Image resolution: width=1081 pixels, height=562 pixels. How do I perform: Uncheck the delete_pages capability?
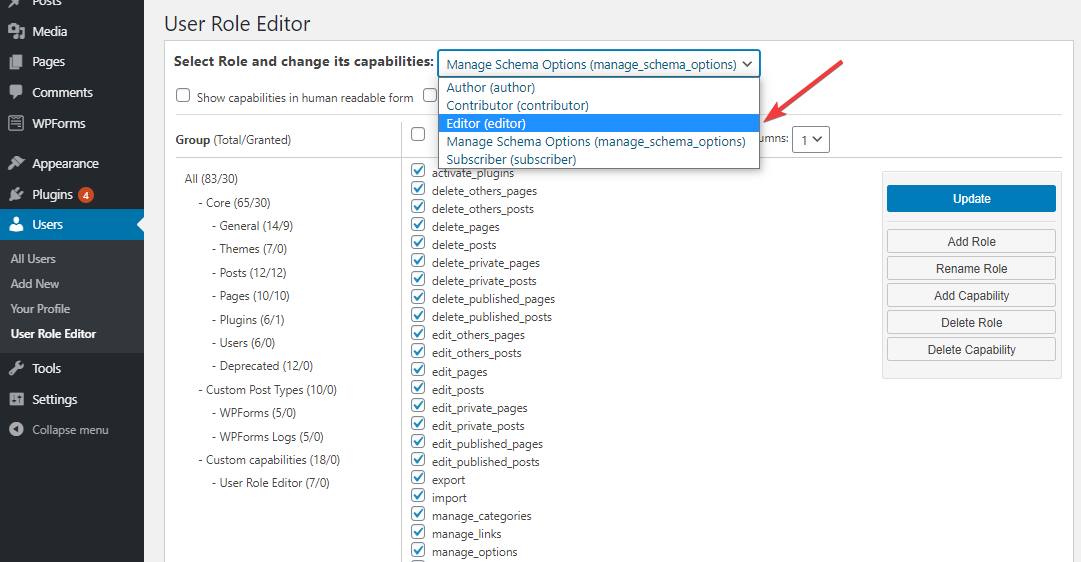[x=418, y=224]
